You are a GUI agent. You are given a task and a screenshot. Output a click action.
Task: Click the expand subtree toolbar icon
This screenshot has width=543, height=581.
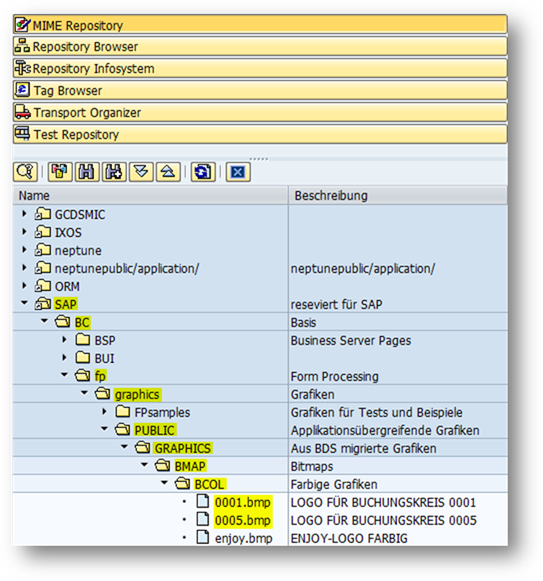point(141,172)
